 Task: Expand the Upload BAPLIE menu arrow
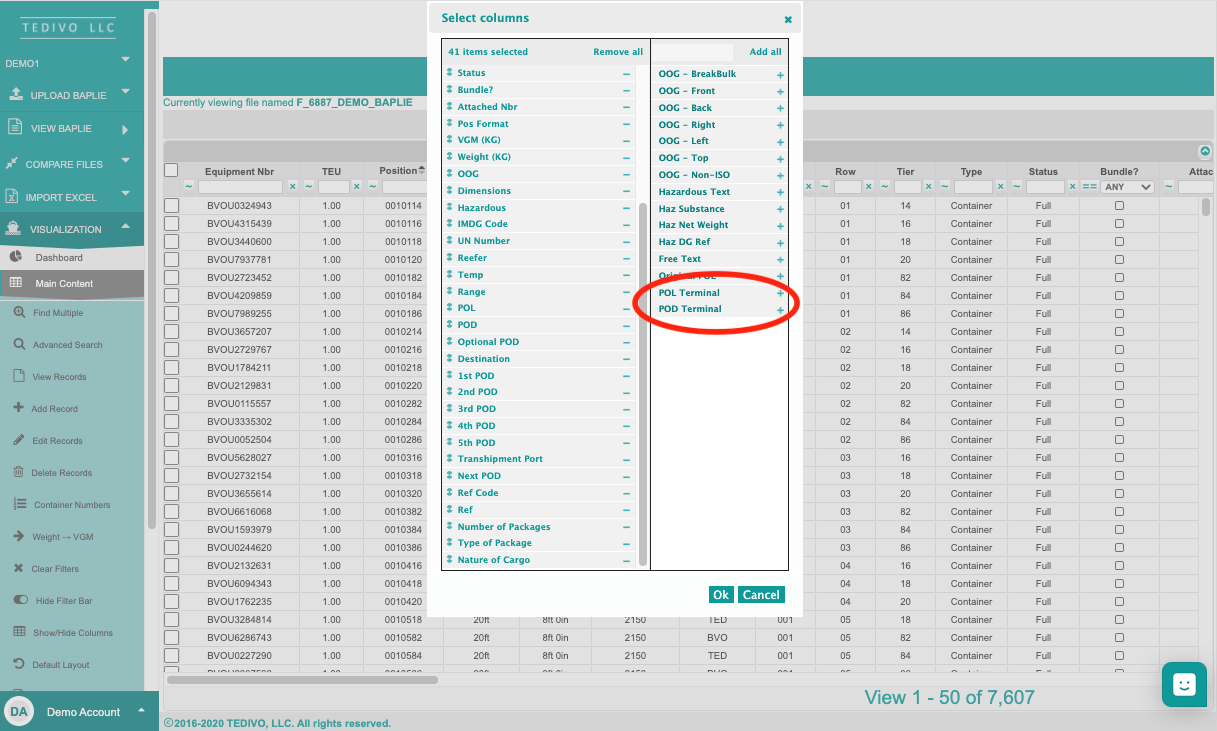[x=126, y=92]
